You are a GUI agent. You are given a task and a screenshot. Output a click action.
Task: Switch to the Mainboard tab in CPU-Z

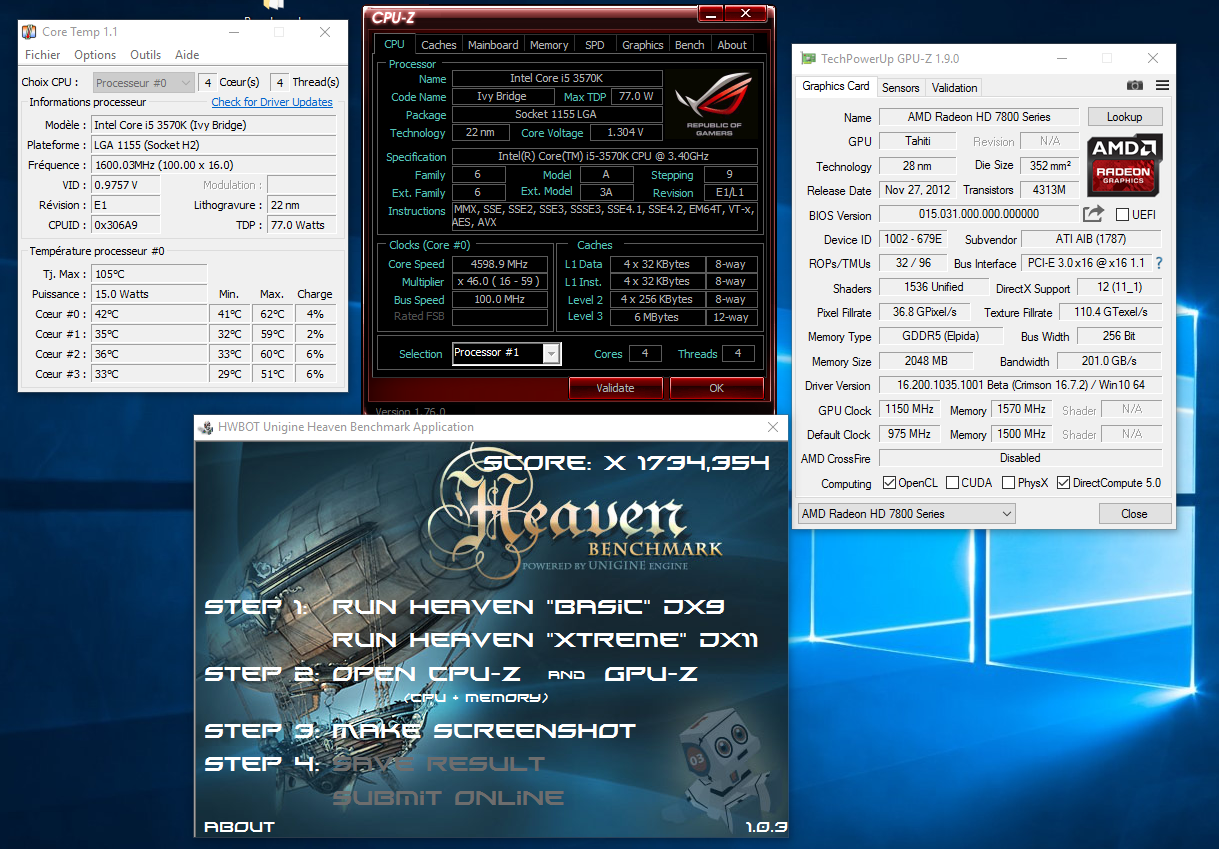[493, 45]
